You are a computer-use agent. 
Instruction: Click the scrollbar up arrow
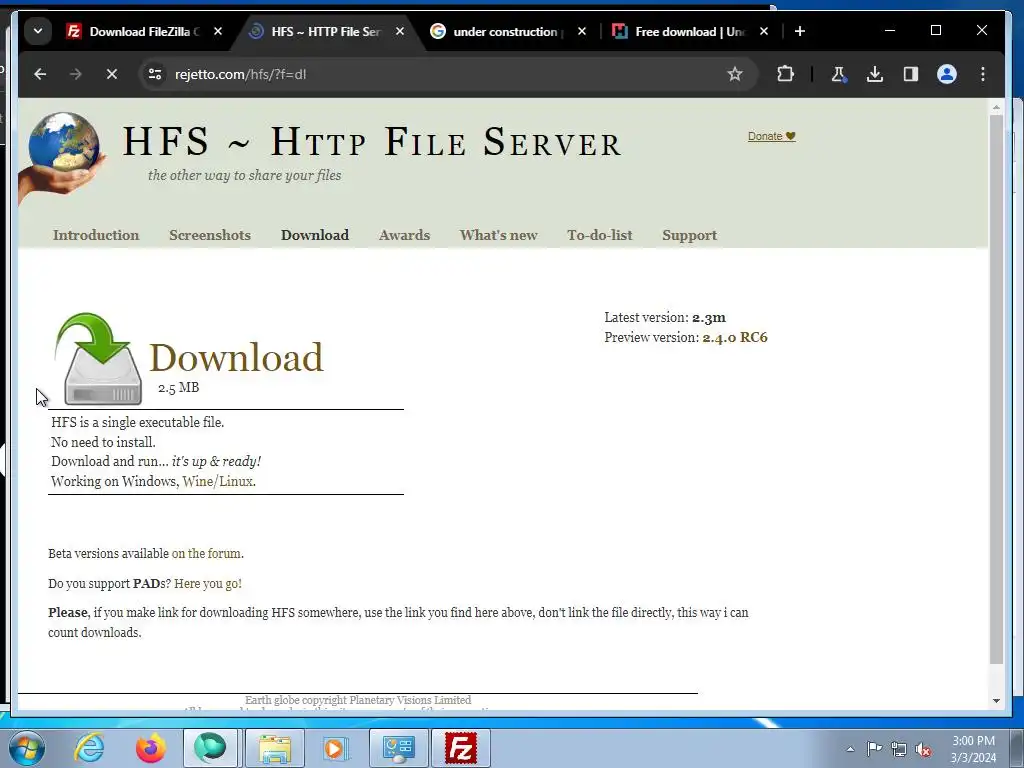996,107
